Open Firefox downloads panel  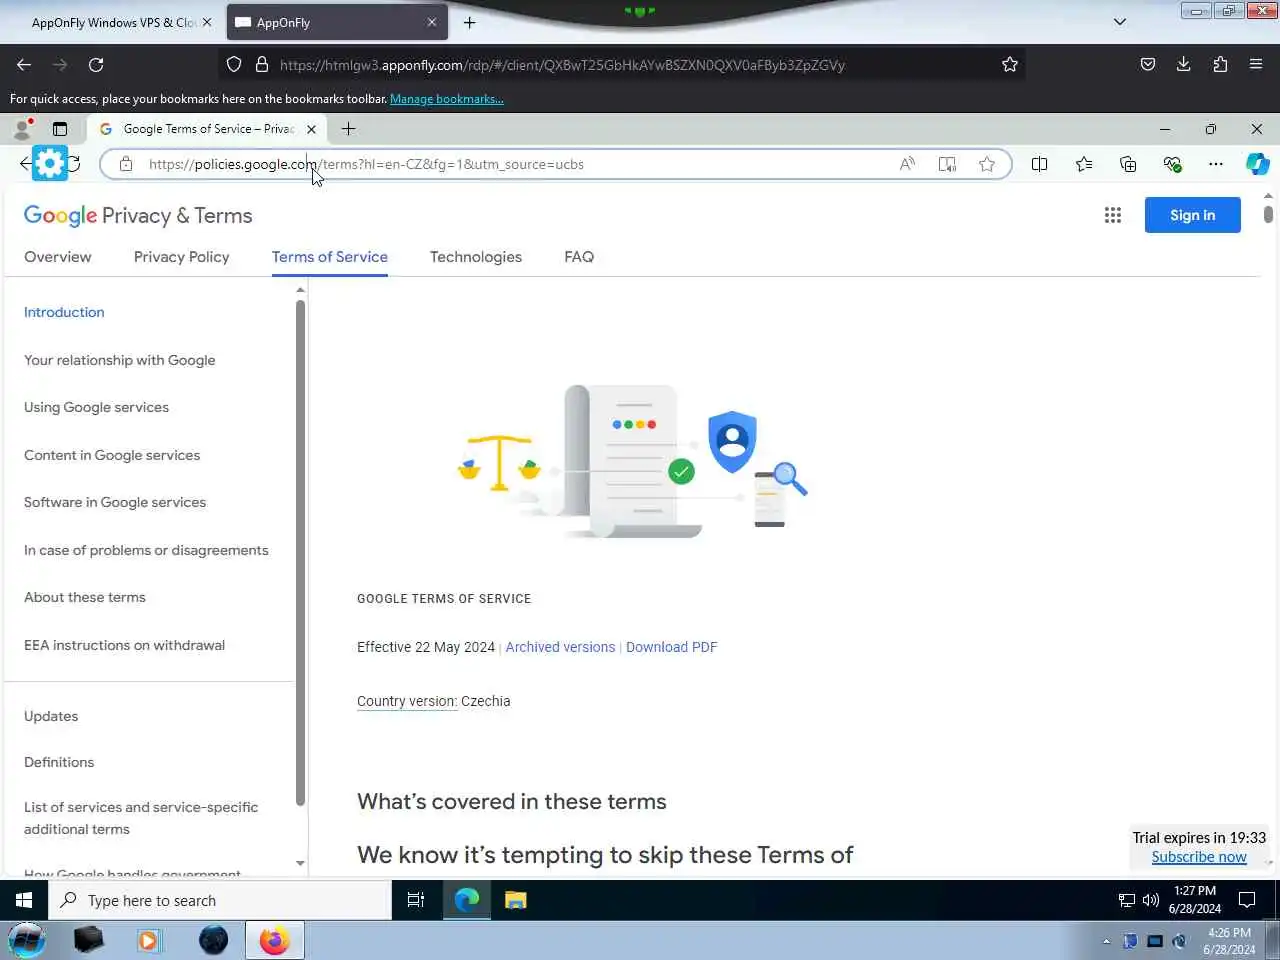click(1184, 65)
